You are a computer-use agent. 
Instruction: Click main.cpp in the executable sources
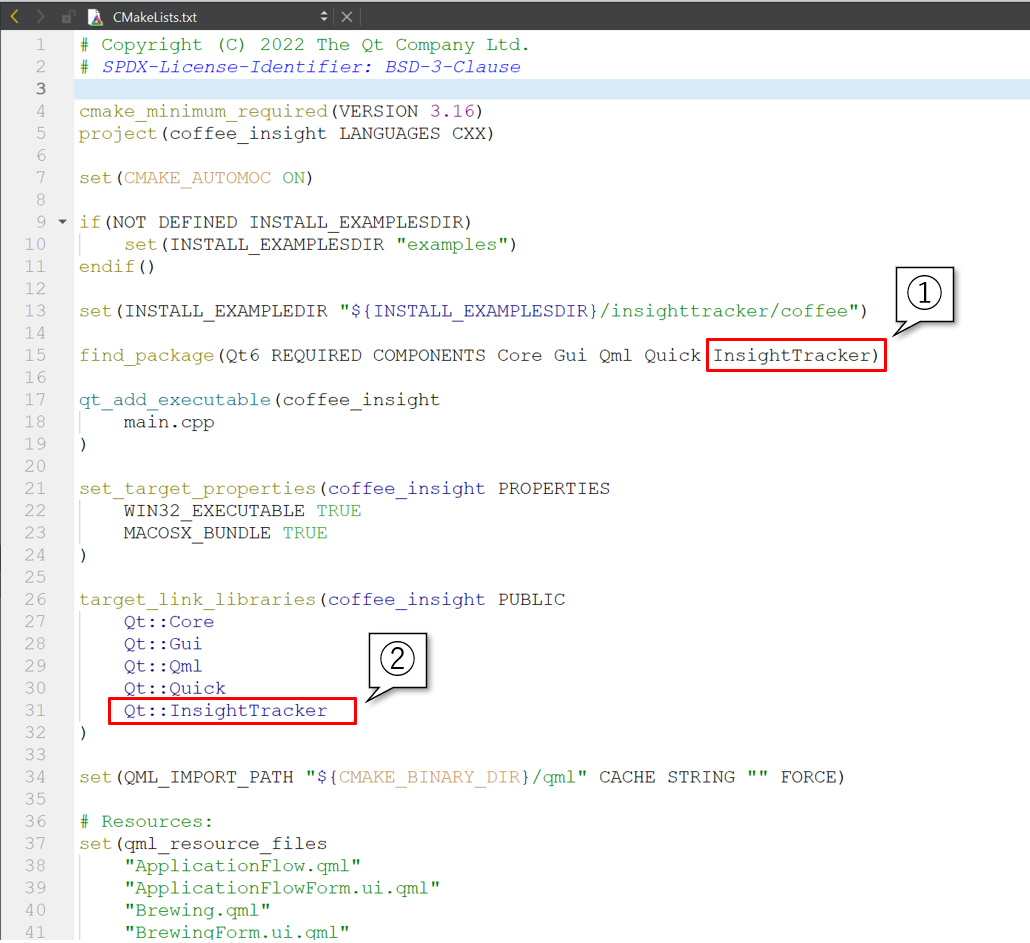(168, 422)
